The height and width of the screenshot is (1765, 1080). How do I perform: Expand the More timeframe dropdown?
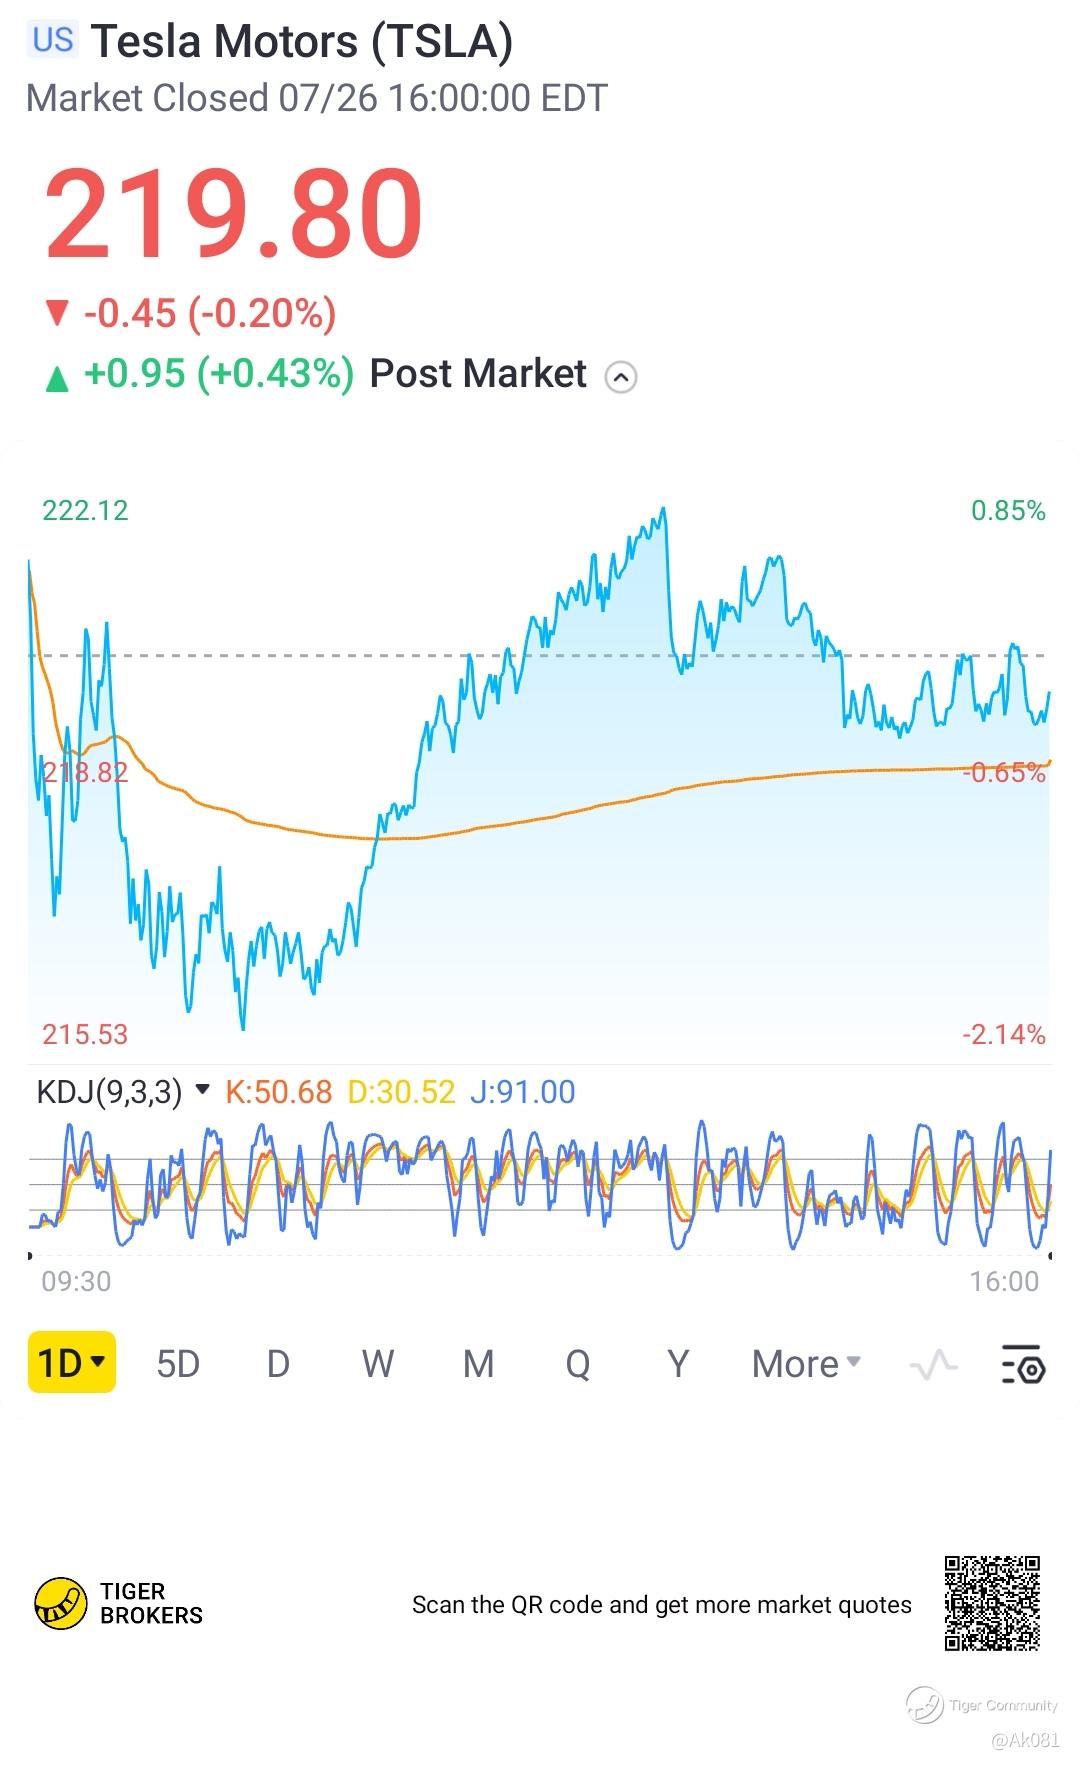click(806, 1364)
